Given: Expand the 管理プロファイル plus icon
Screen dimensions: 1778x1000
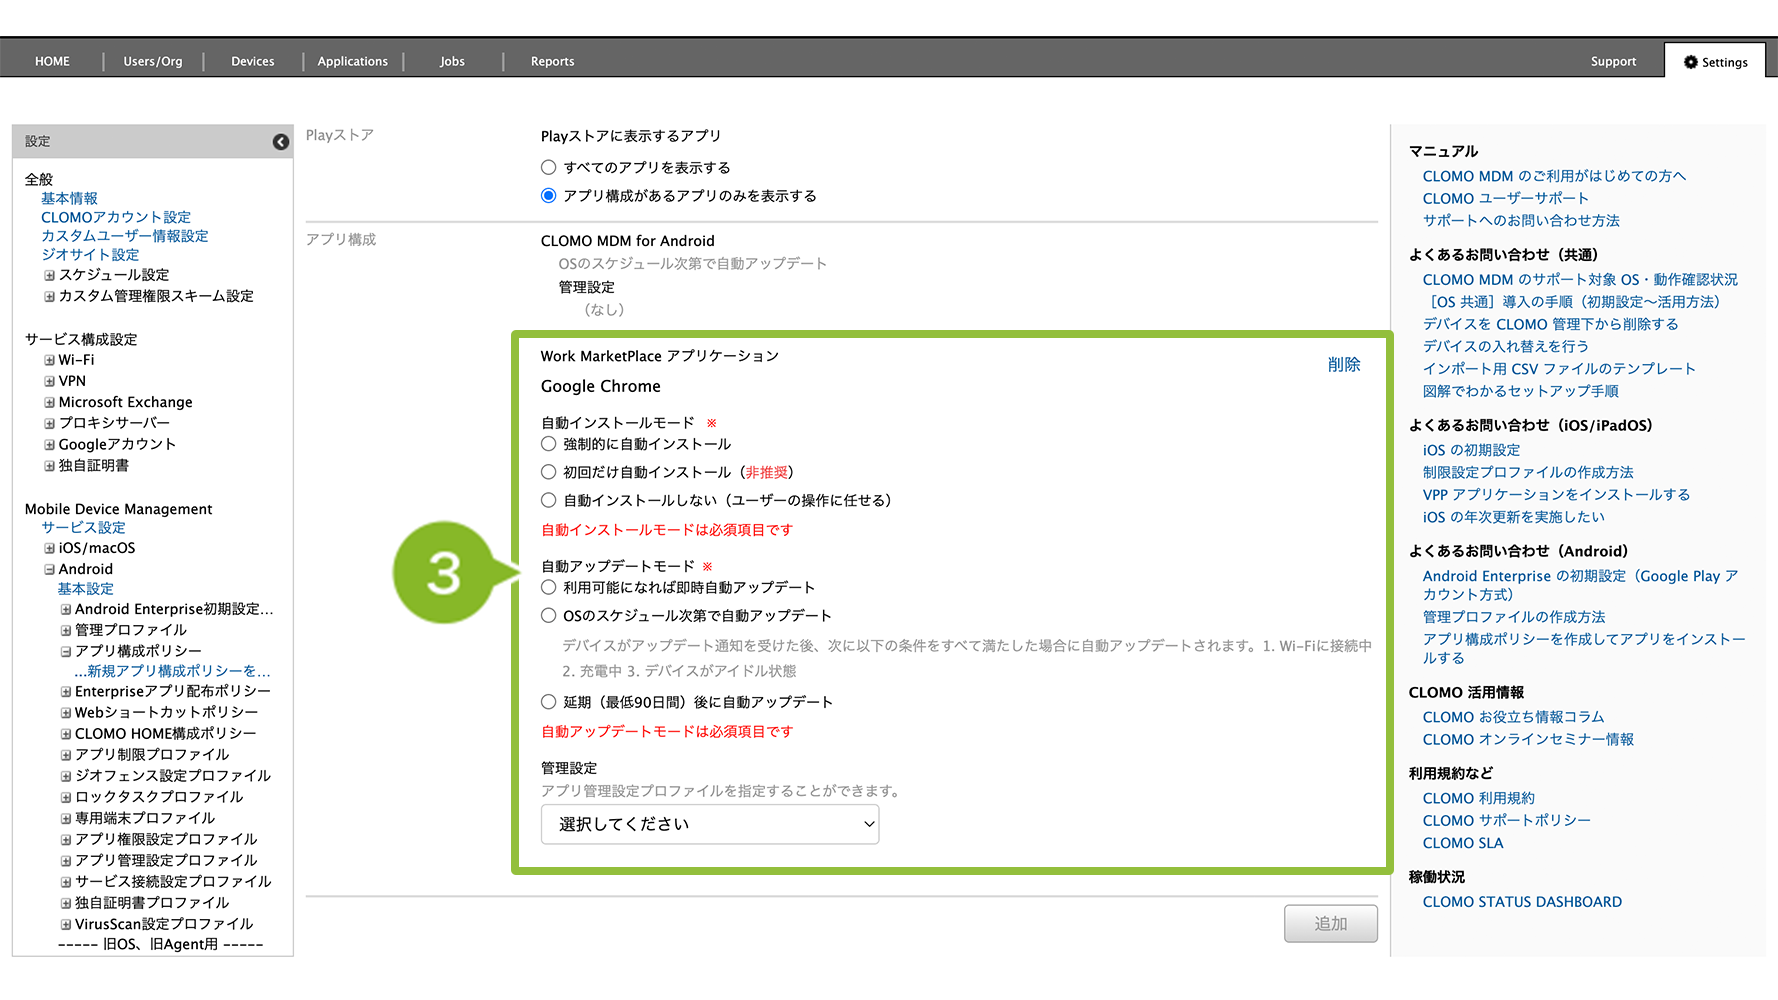Looking at the screenshot, I should [66, 630].
